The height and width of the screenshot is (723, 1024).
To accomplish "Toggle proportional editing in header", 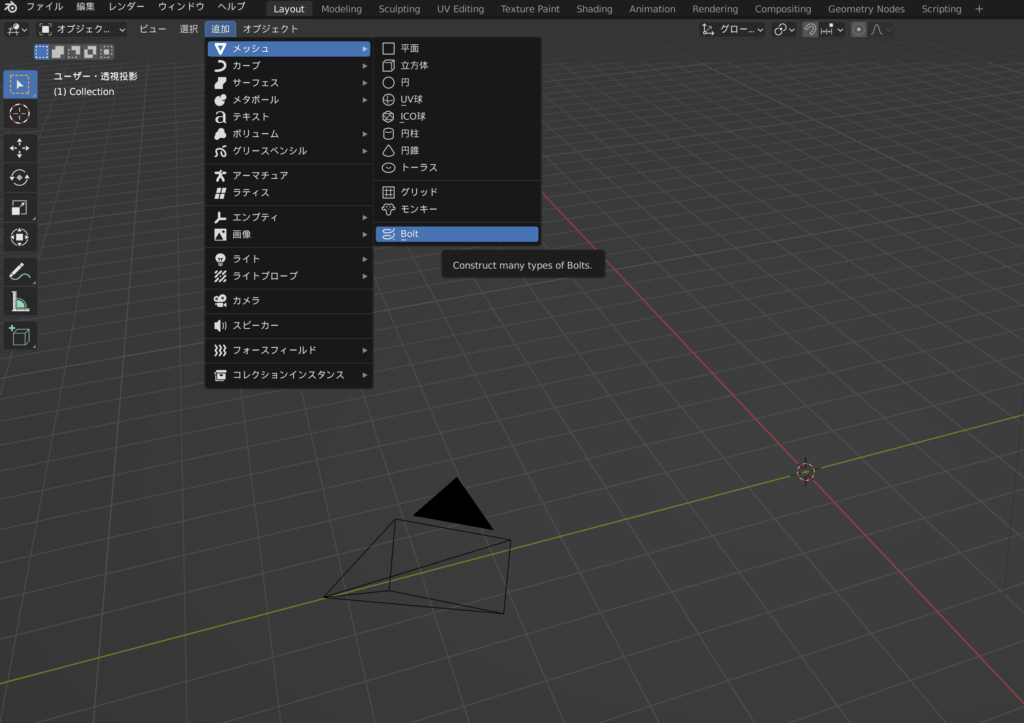I will 858,29.
